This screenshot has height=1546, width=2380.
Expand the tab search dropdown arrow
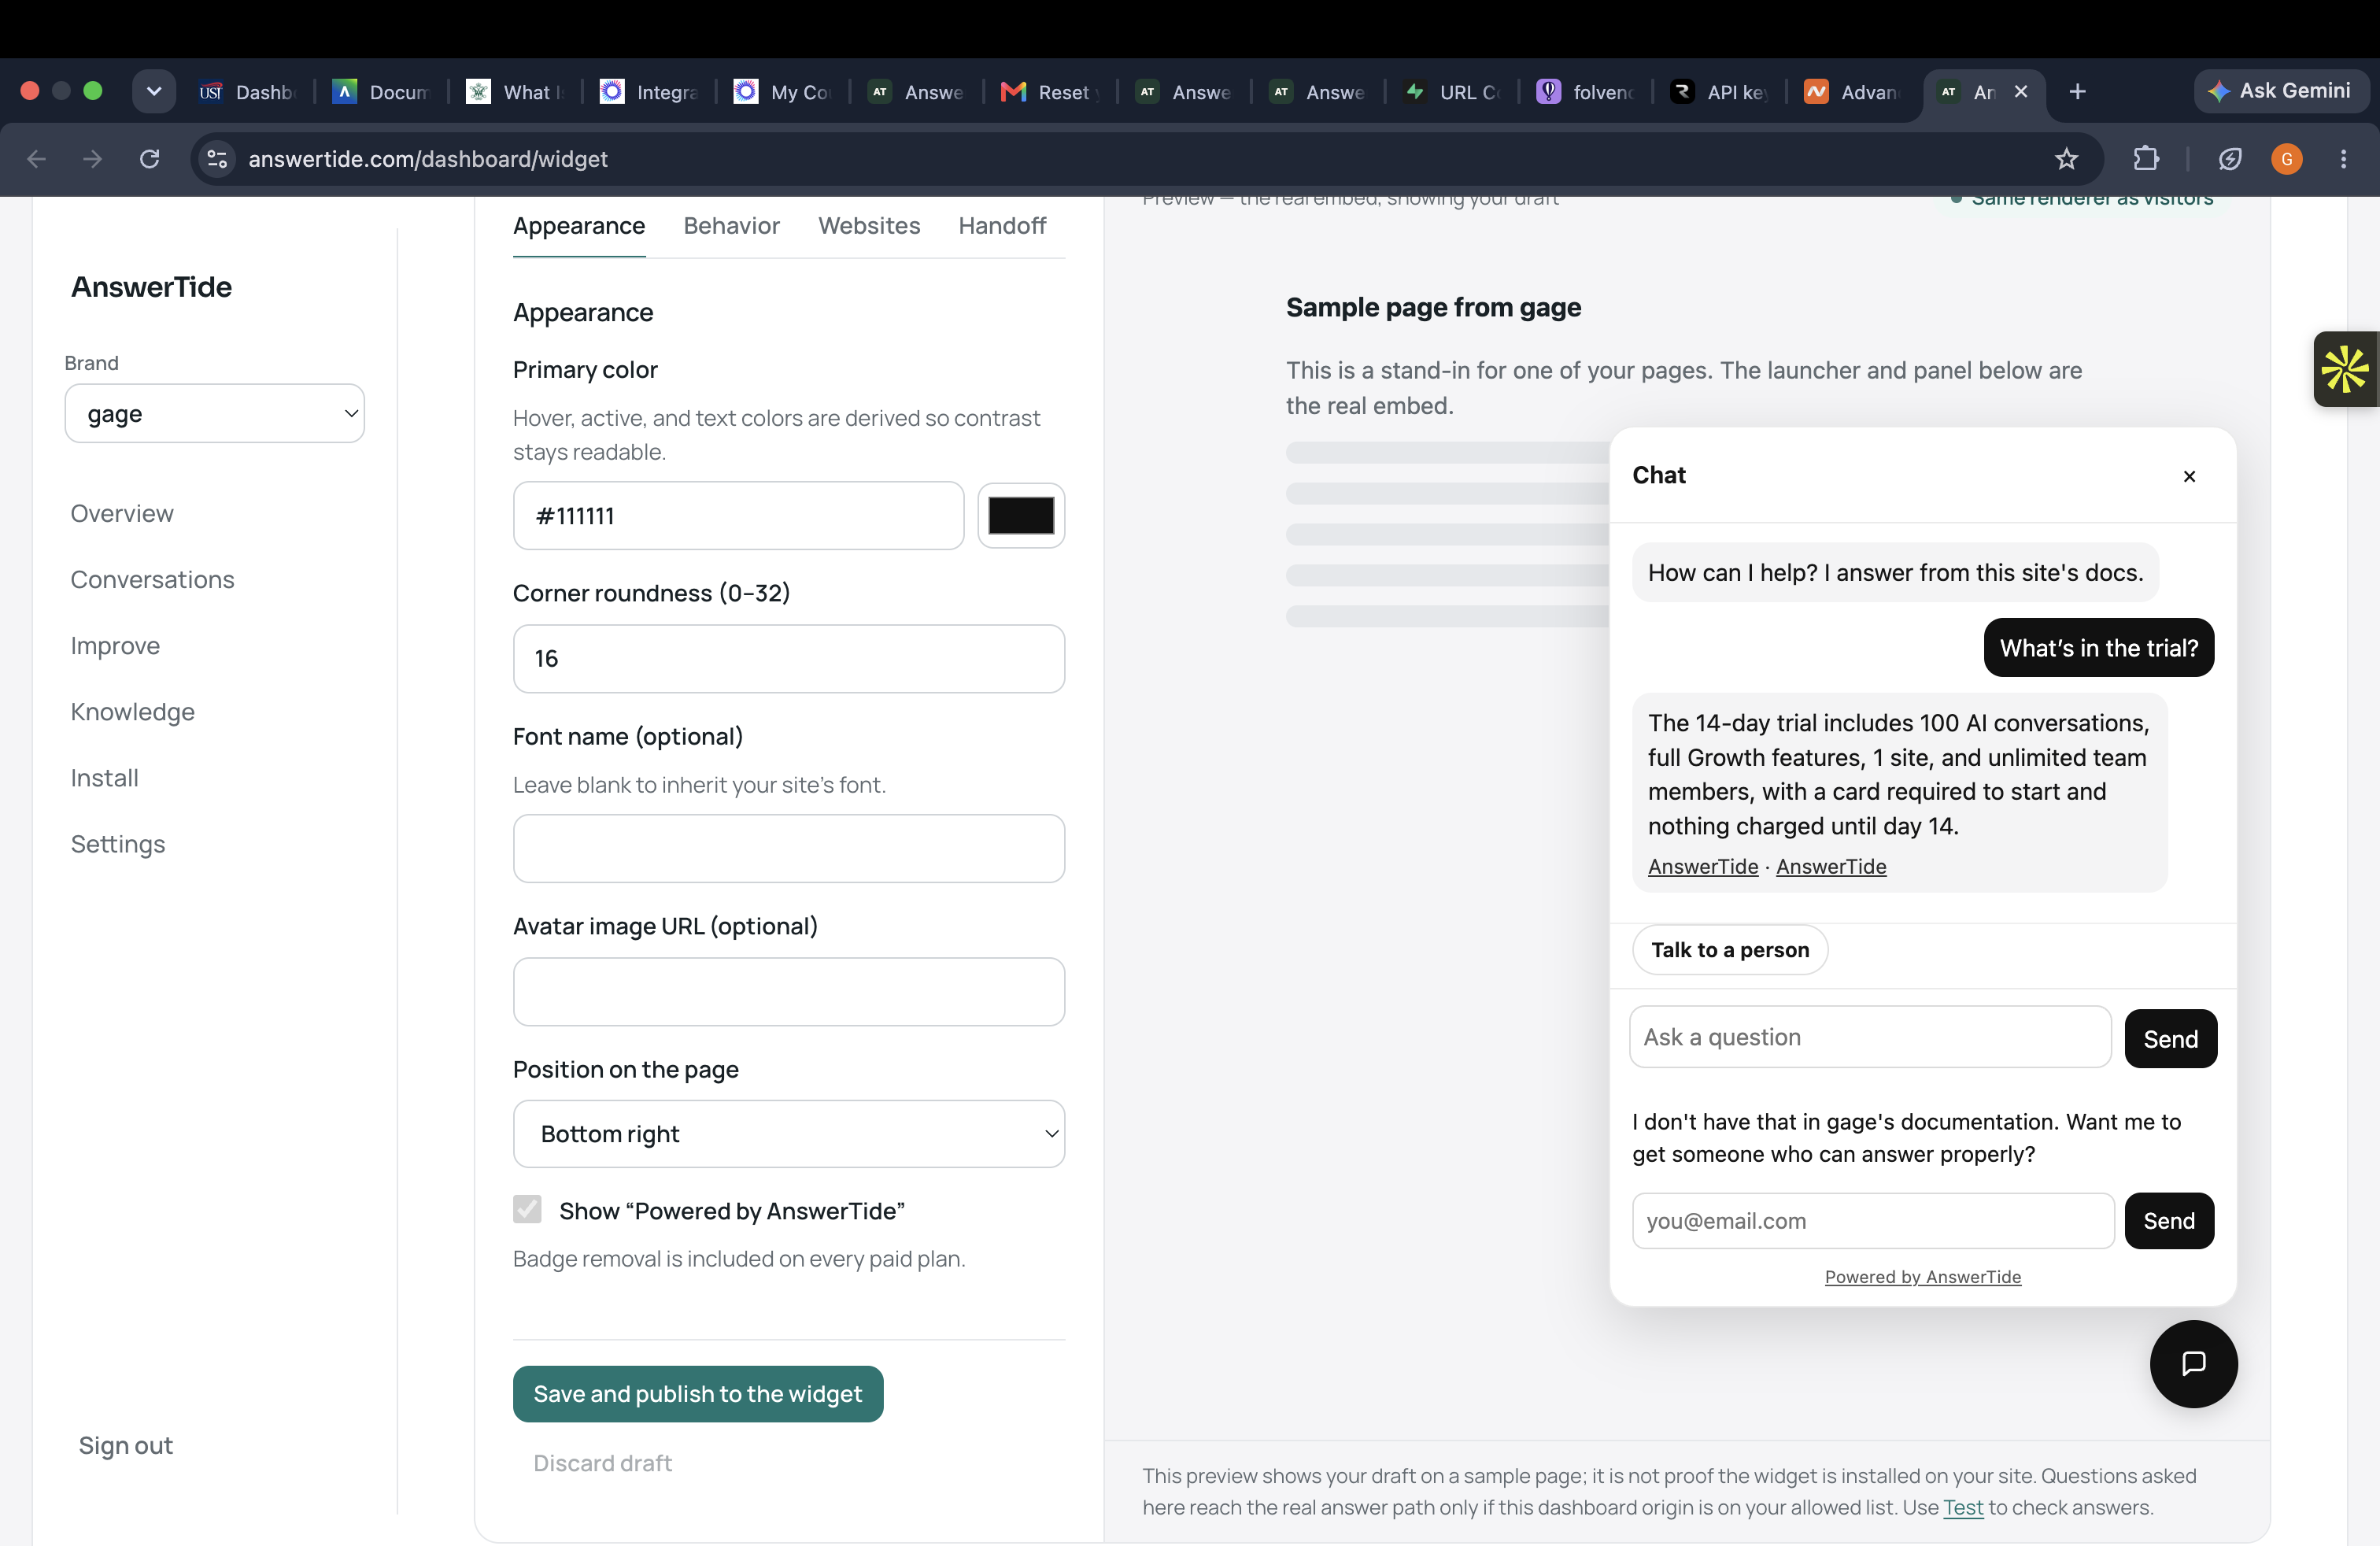pos(154,92)
